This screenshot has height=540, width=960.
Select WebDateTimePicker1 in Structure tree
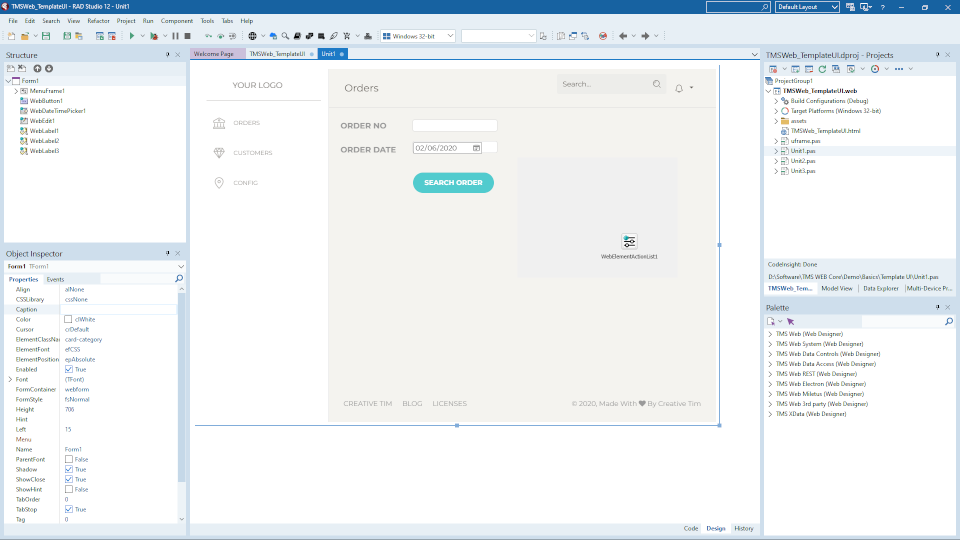(58, 111)
